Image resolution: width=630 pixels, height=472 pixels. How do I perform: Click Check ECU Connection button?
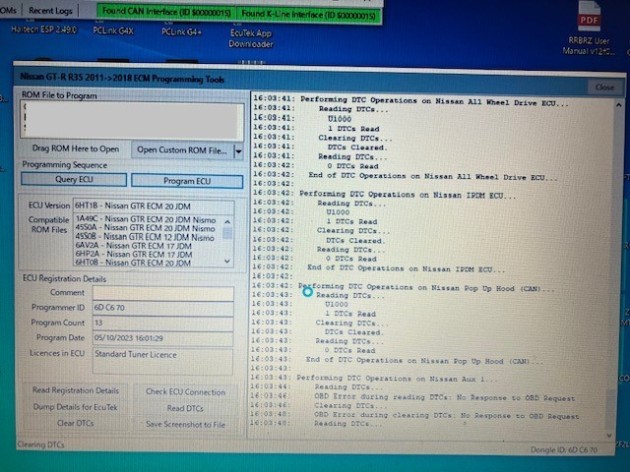(x=186, y=392)
